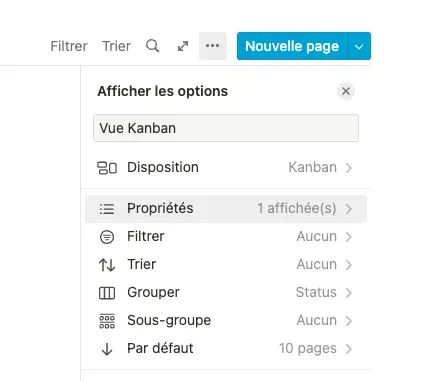The height and width of the screenshot is (381, 433).
Task: Click the Propriétés list icon
Action: pyautogui.click(x=107, y=209)
